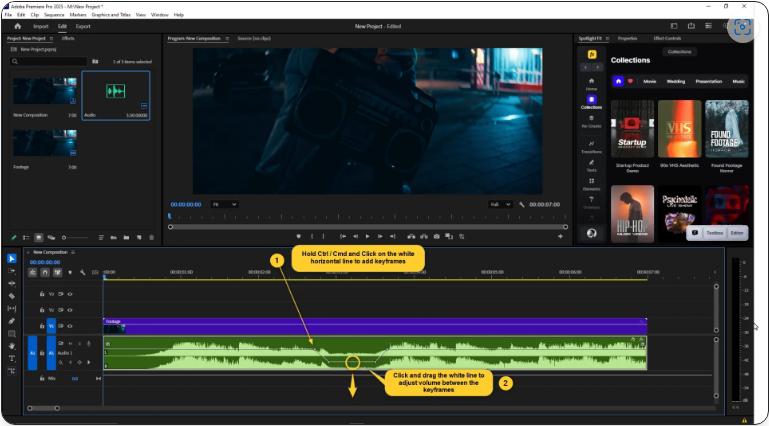Select the Ripple Edit tool
The height and width of the screenshot is (426, 769).
(x=12, y=283)
